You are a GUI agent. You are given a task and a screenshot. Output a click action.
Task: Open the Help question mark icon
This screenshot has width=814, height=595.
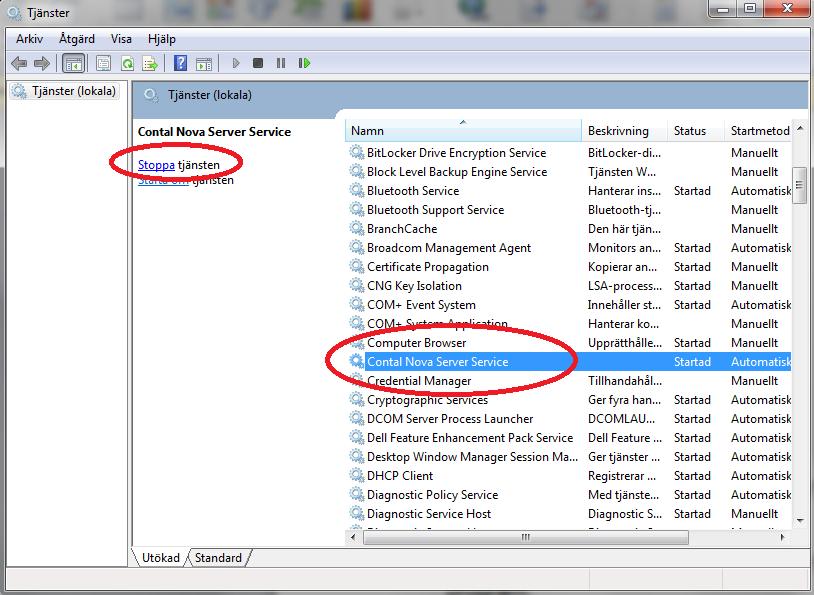click(x=180, y=63)
